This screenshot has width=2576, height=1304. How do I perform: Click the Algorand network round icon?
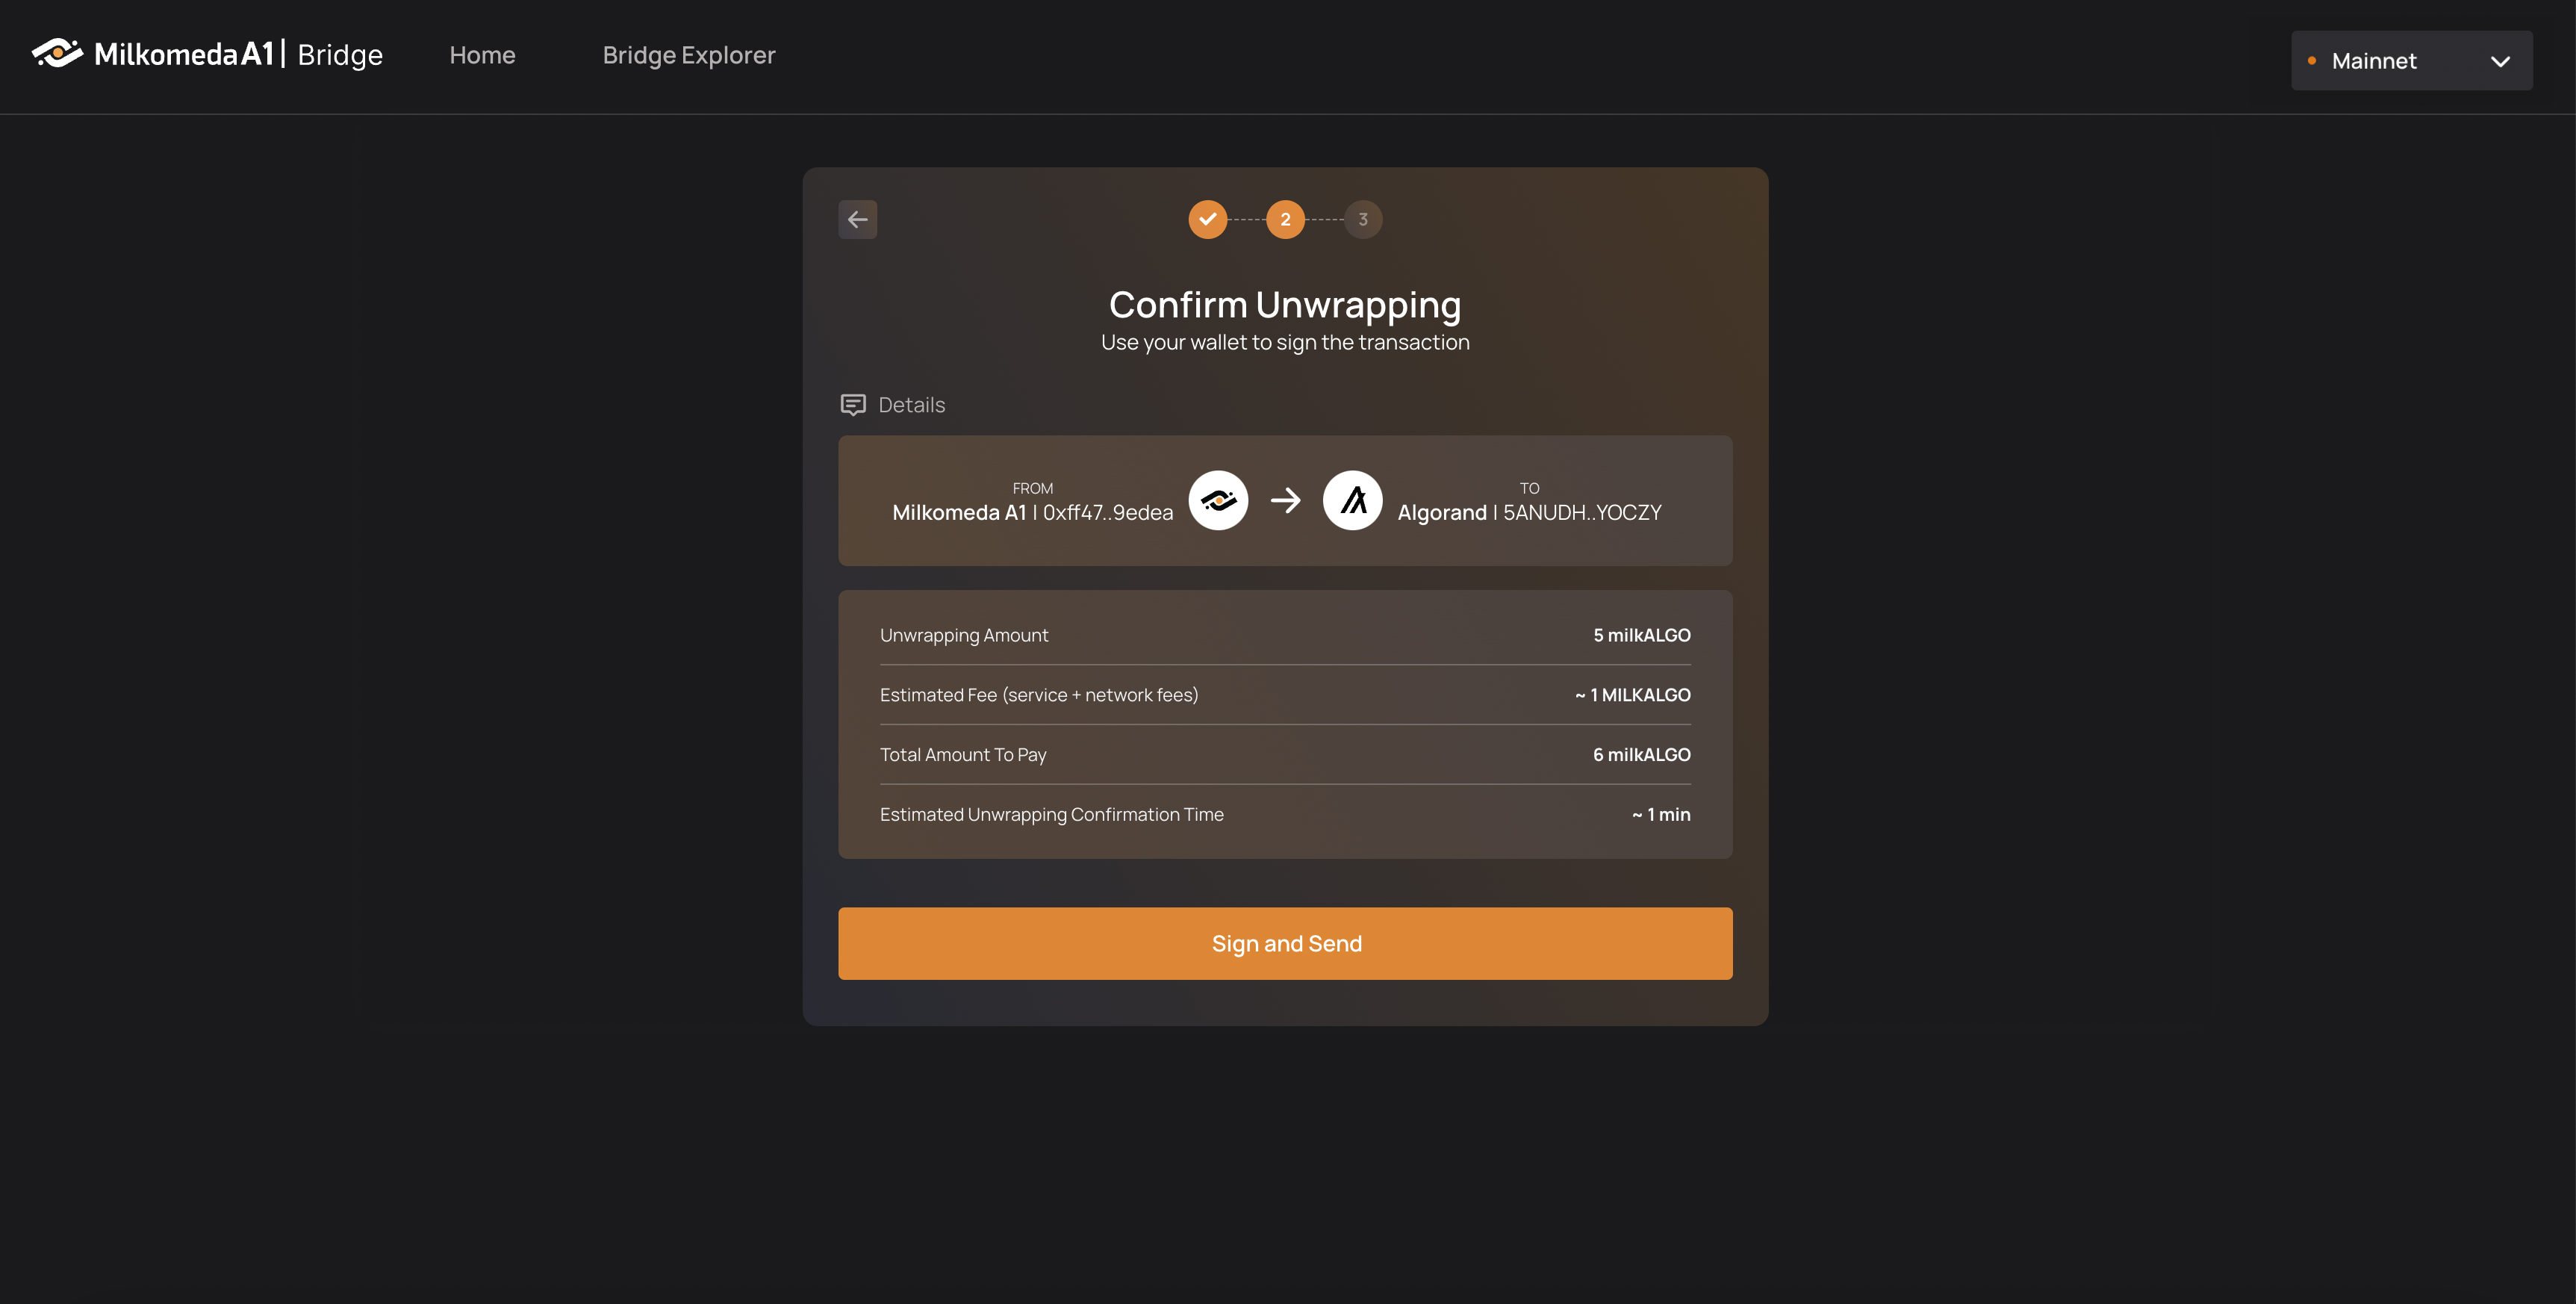coord(1352,500)
